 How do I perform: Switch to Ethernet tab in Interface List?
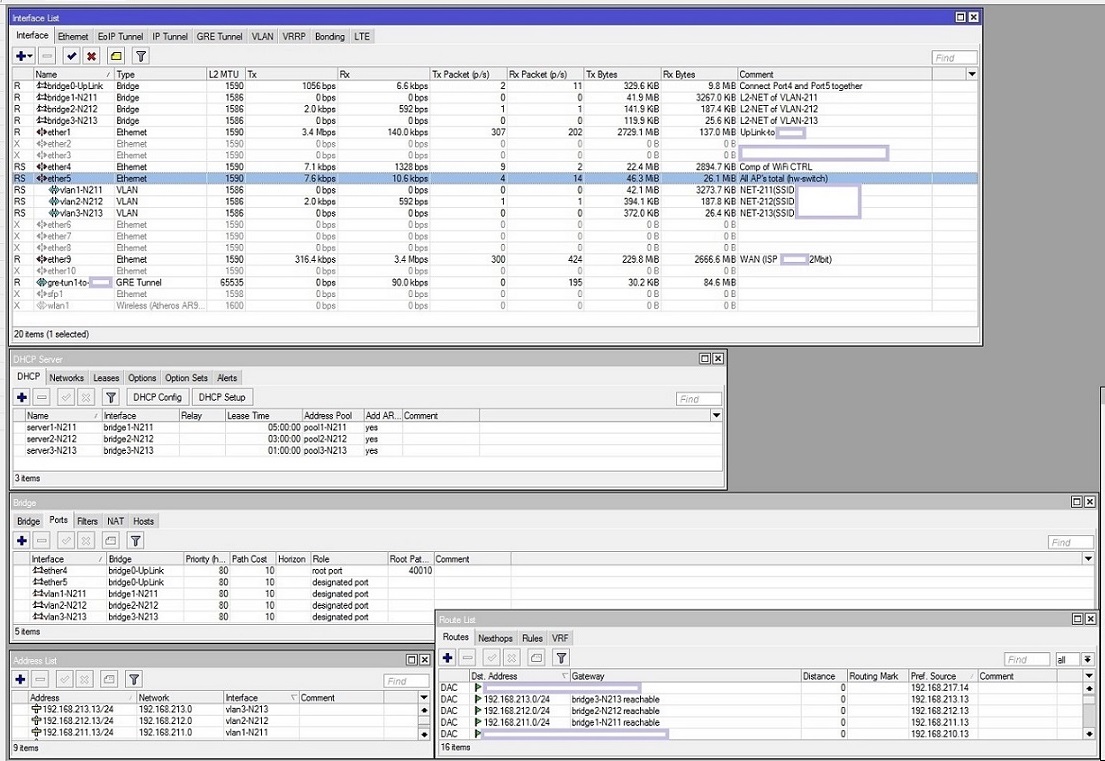click(73, 37)
